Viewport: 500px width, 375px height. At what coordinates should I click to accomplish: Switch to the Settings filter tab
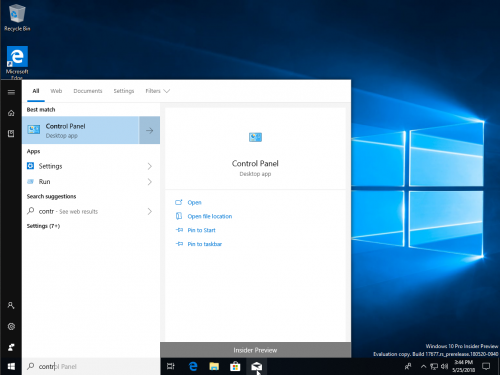click(x=124, y=91)
